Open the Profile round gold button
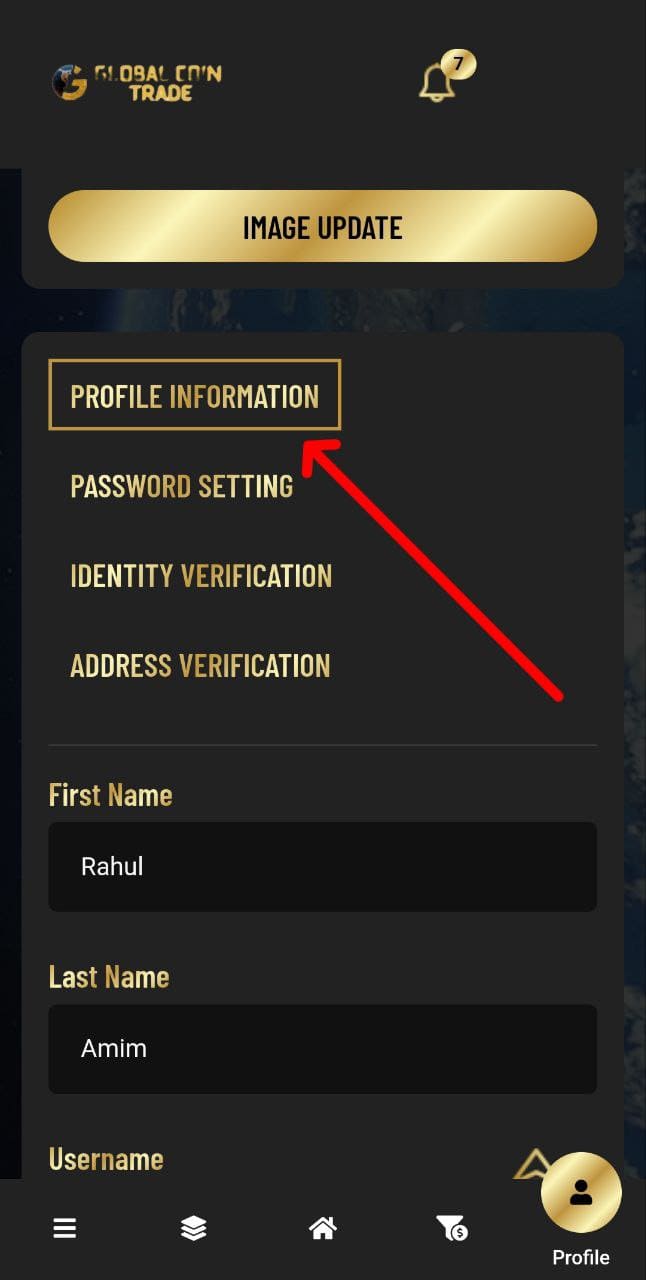 [x=581, y=1192]
